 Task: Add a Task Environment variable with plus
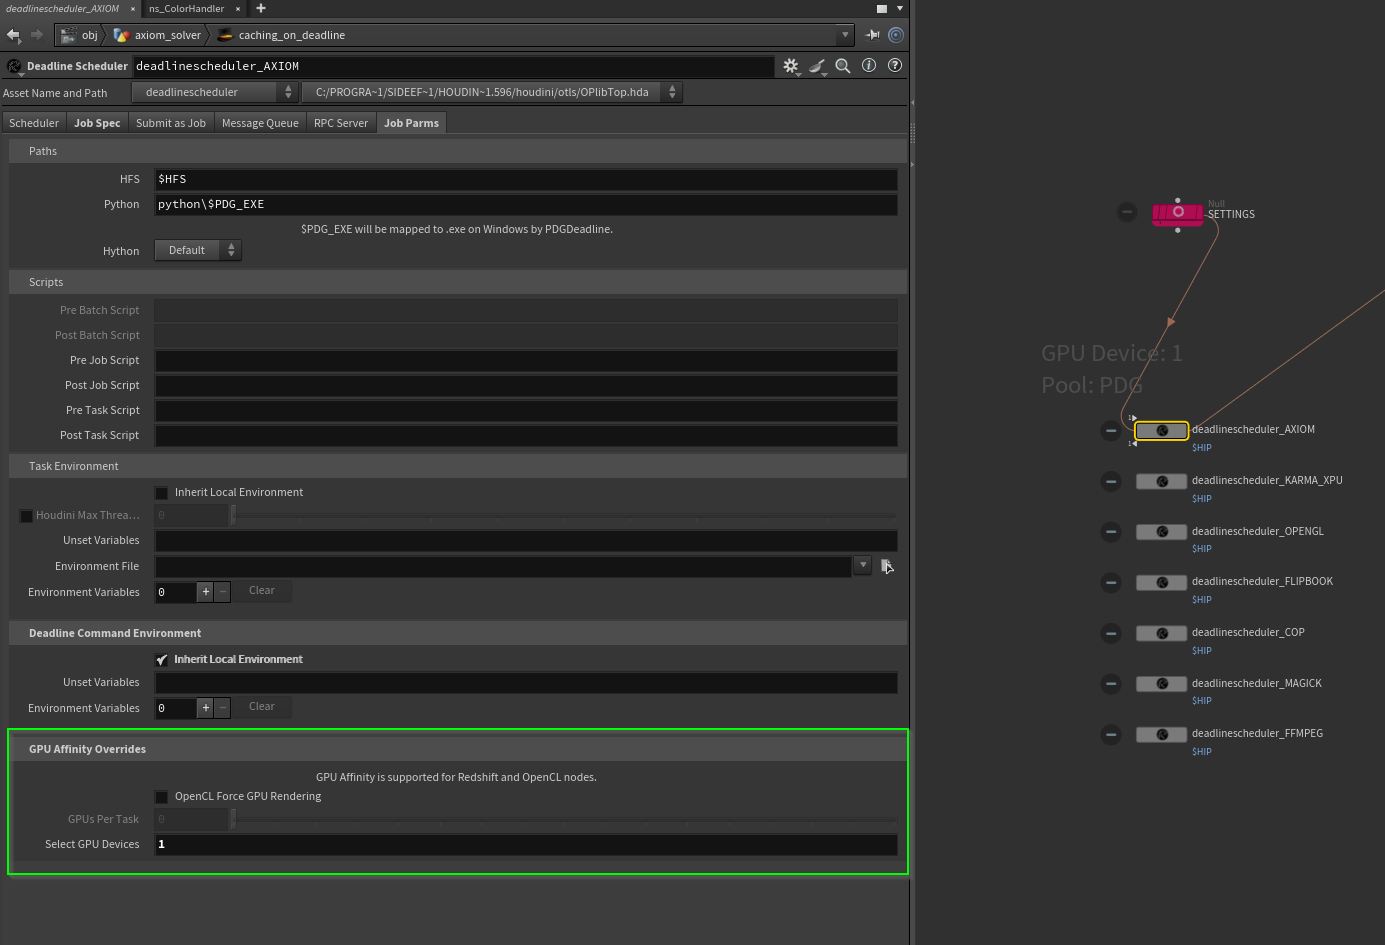[206, 592]
